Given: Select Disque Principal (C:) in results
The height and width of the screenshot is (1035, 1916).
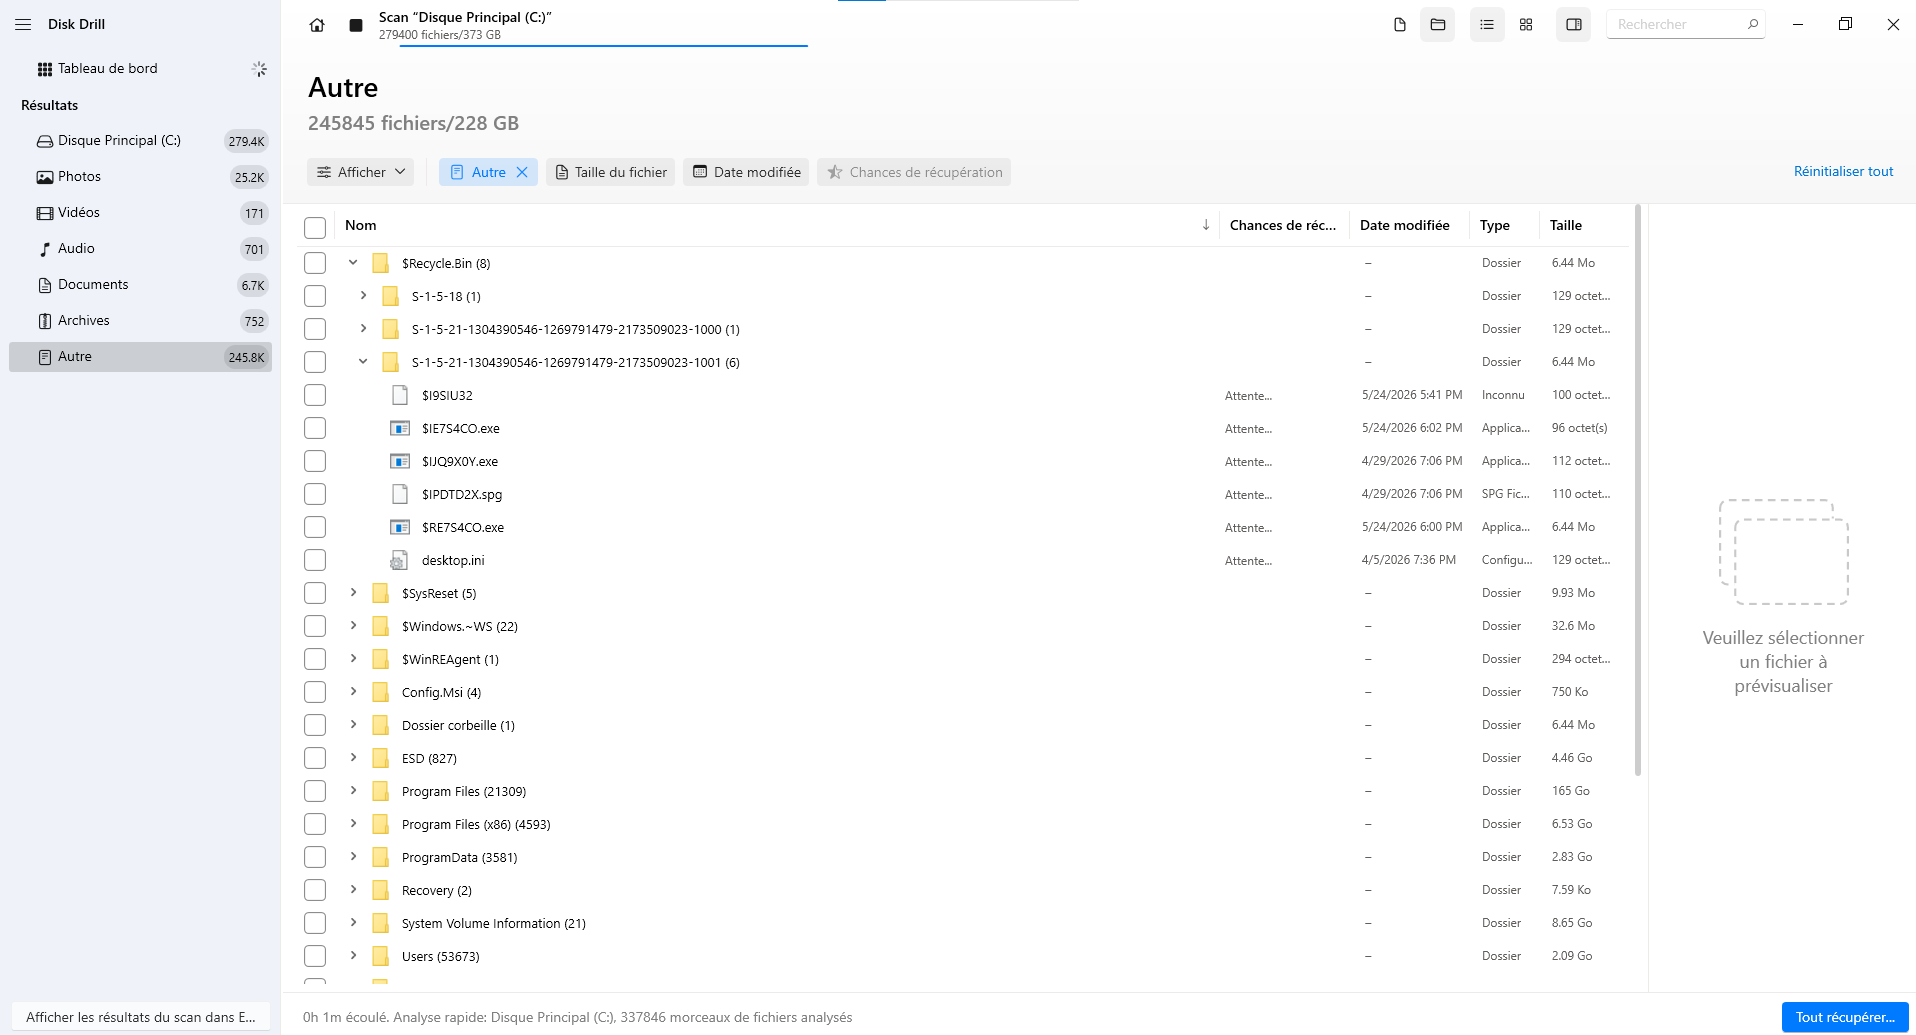Looking at the screenshot, I should [140, 141].
